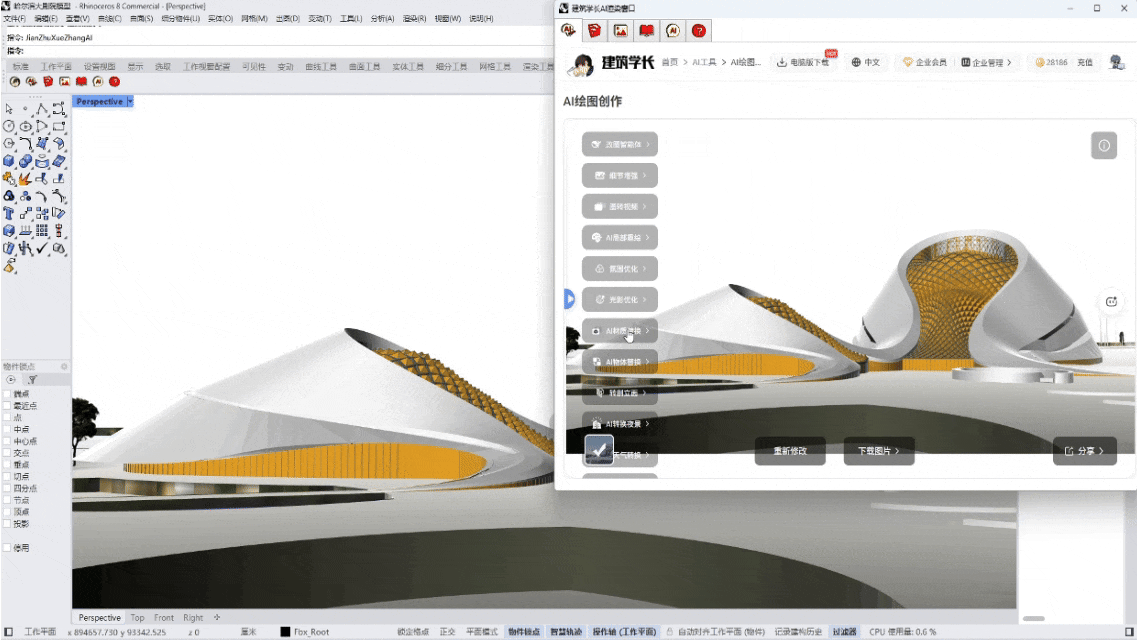
Task: Click the red book icon in Rhino toolbar
Action: [81, 81]
